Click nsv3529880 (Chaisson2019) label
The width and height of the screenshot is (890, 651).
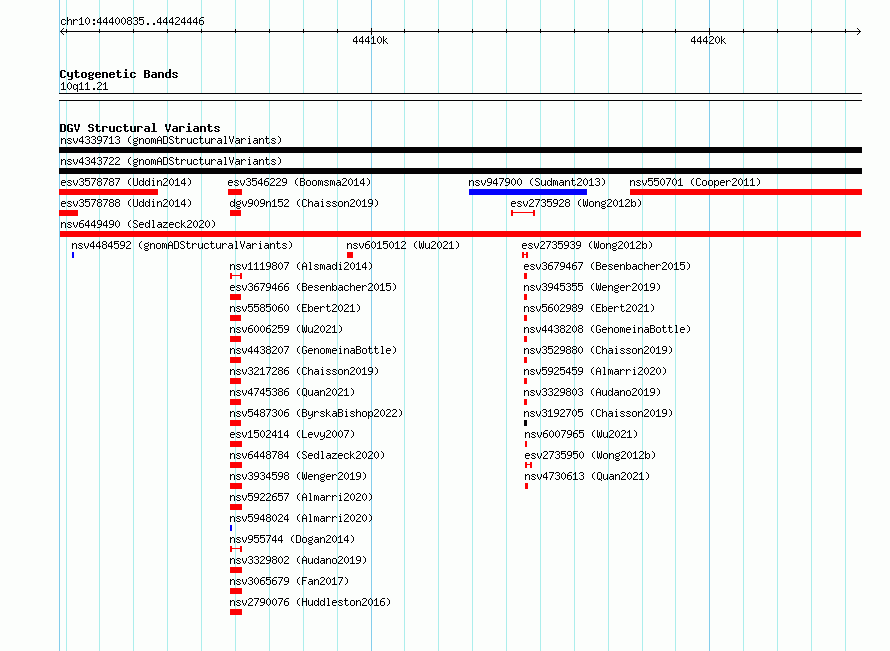click(598, 350)
